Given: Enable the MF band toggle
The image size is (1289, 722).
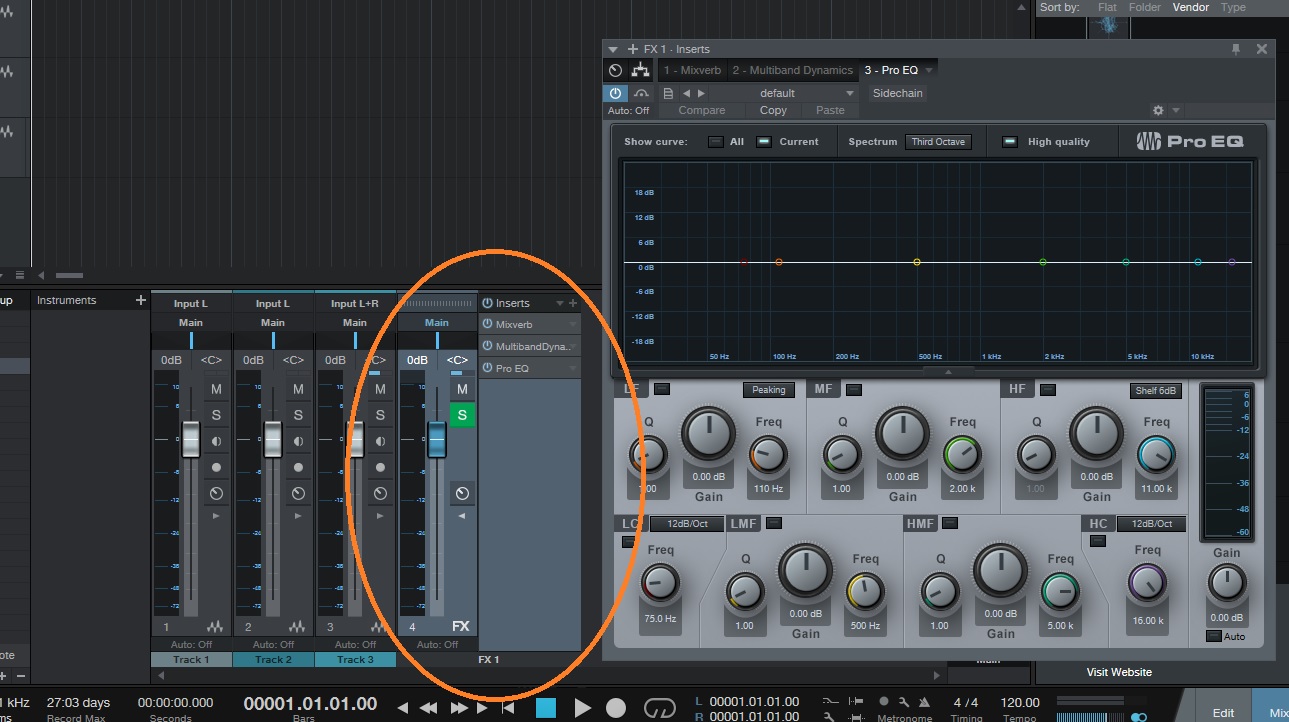Looking at the screenshot, I should tap(854, 389).
